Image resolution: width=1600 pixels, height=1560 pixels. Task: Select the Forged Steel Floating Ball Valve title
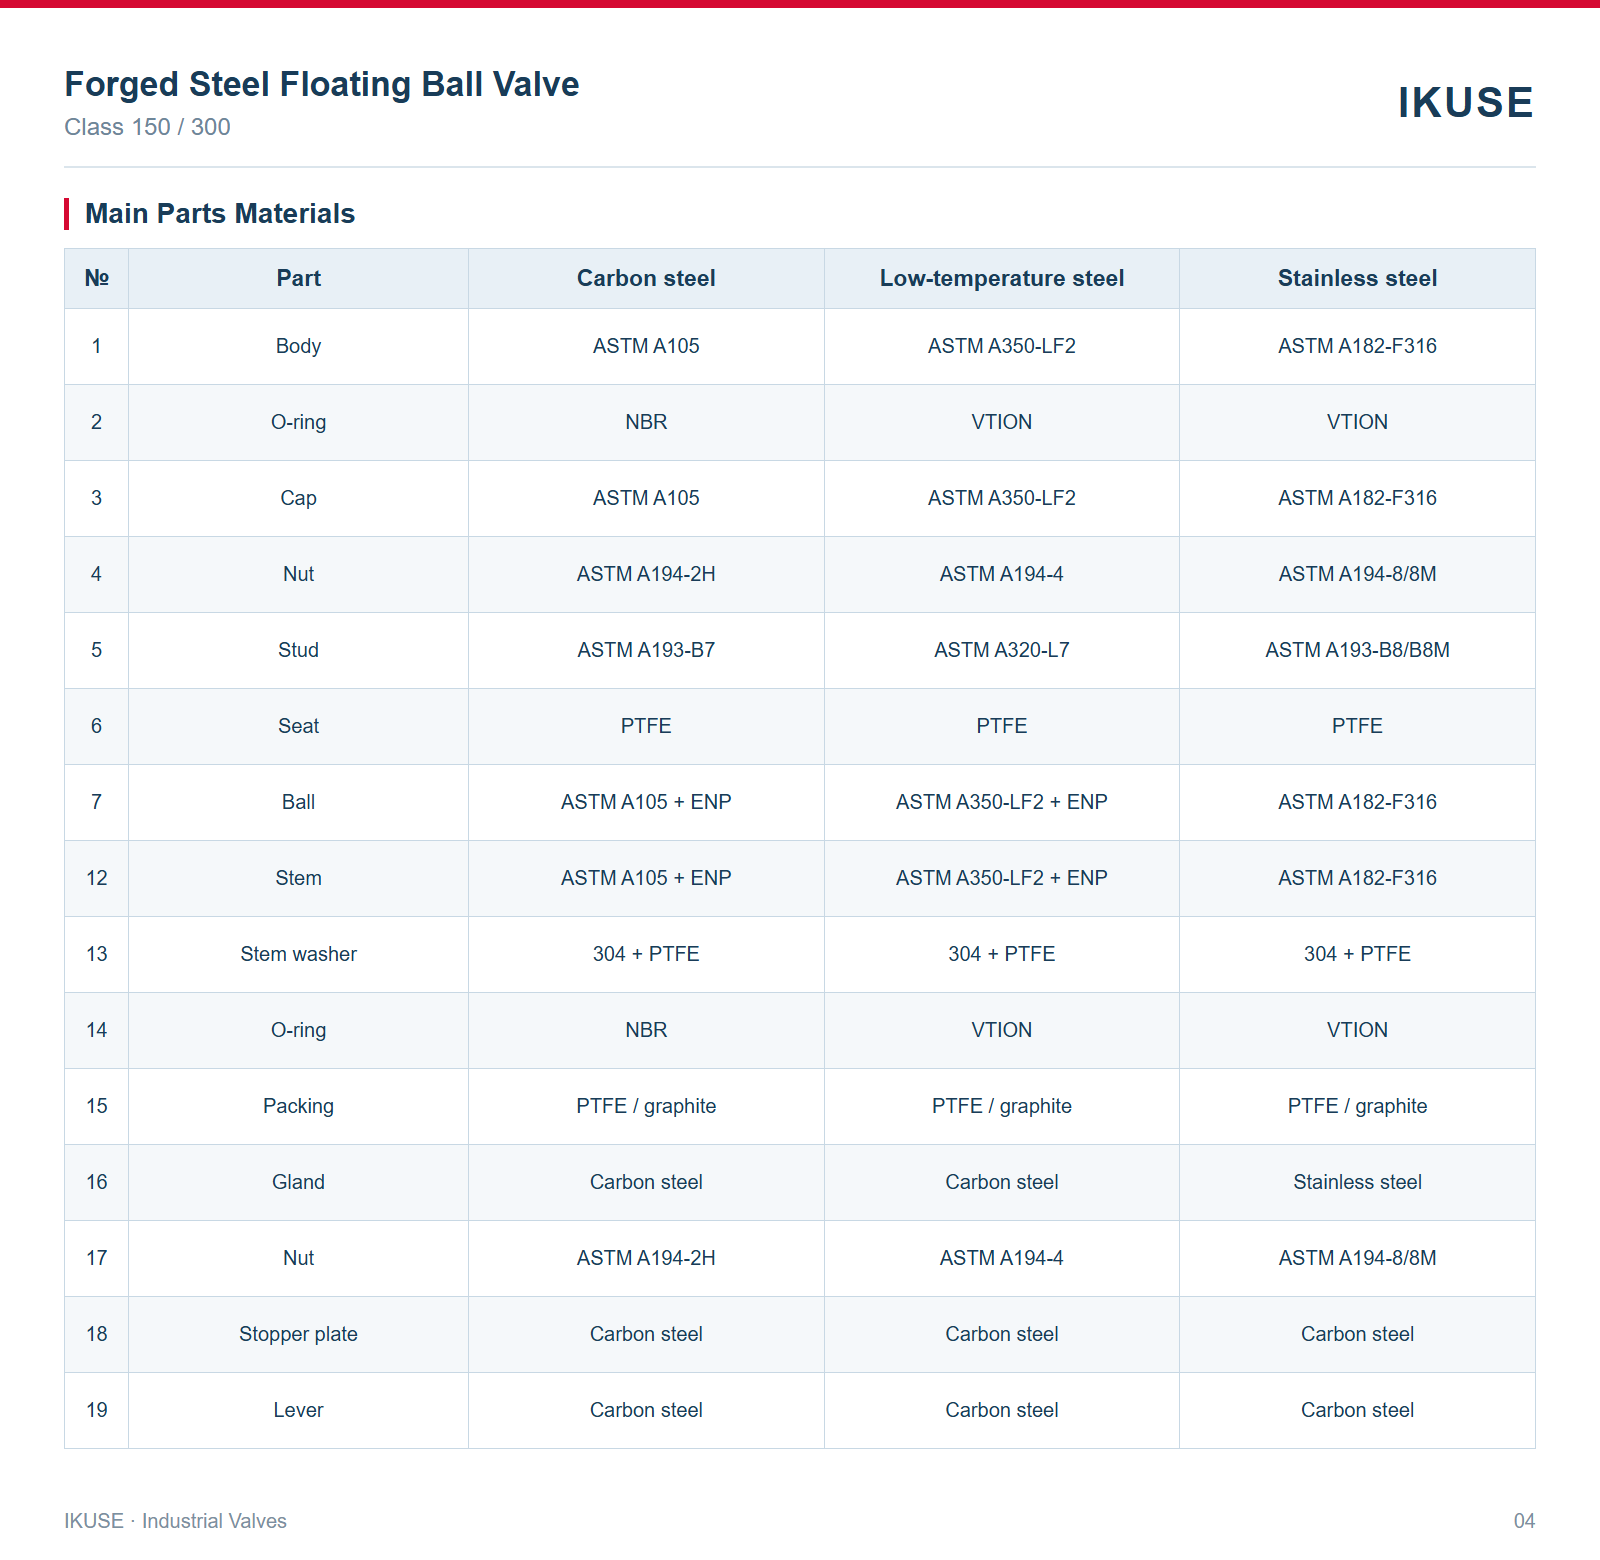[322, 84]
